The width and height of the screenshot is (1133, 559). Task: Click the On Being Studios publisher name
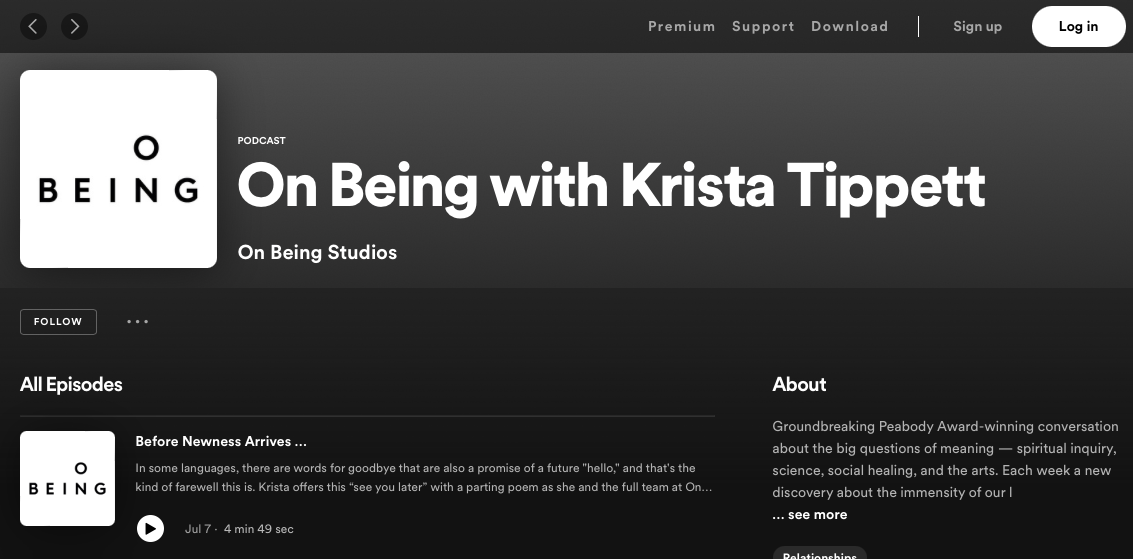tap(317, 252)
